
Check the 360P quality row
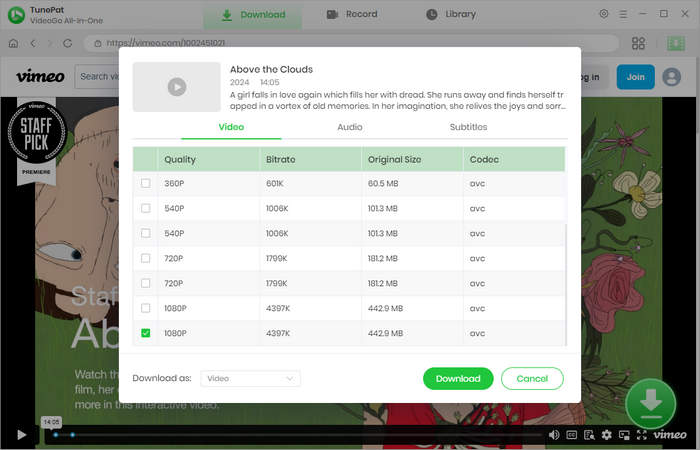click(x=146, y=183)
